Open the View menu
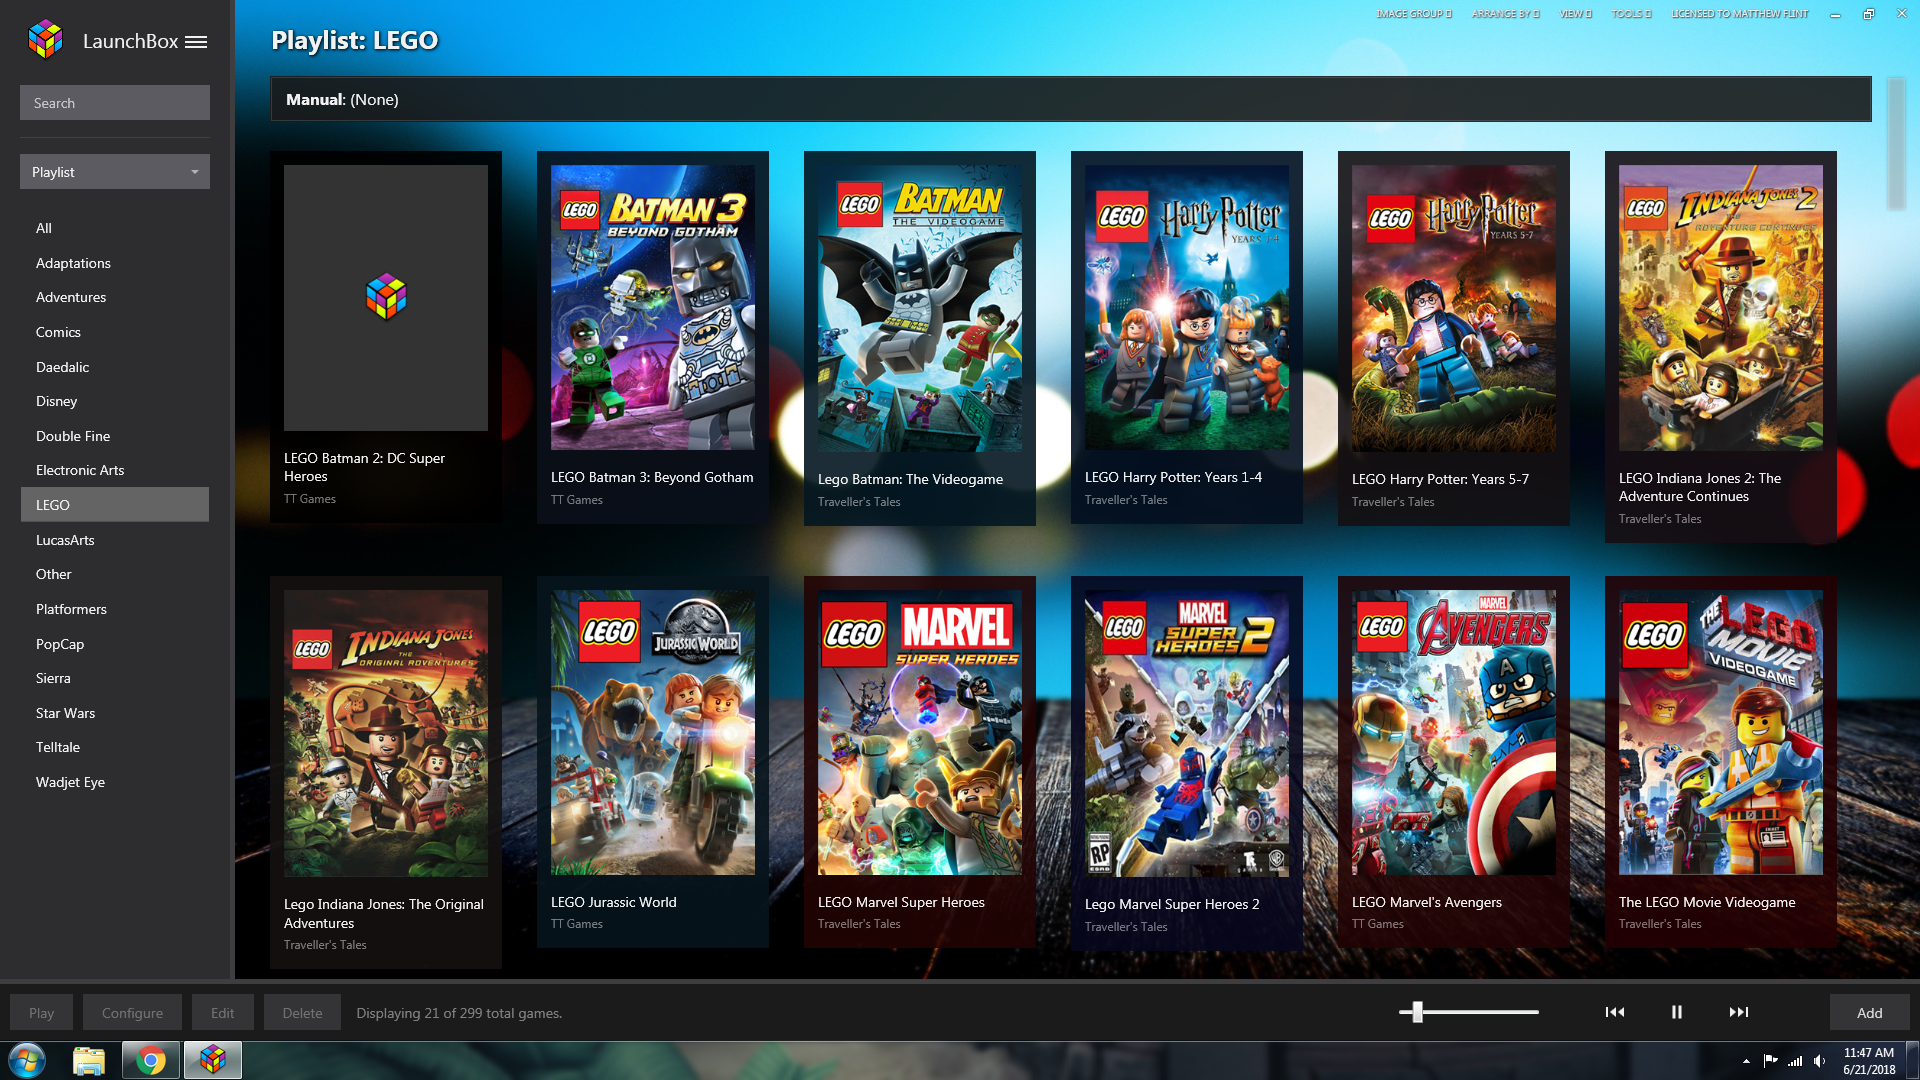Screen dimensions: 1920x1080 1575,14
